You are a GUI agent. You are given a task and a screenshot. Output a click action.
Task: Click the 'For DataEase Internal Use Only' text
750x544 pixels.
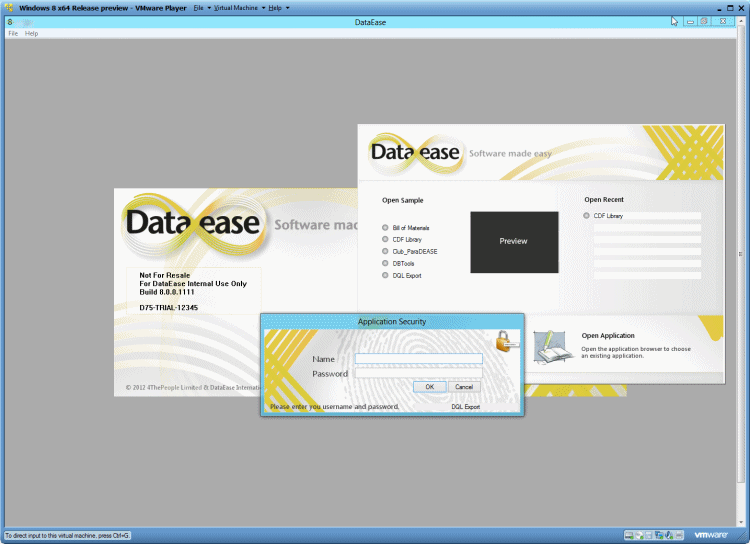pos(193,284)
